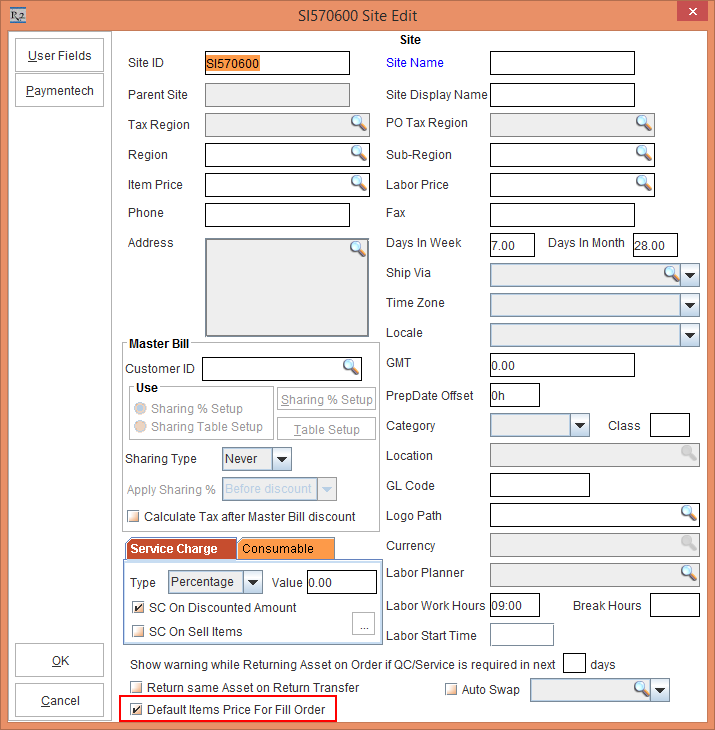Click the Labor Start Time field
This screenshot has width=715, height=730.
point(522,635)
